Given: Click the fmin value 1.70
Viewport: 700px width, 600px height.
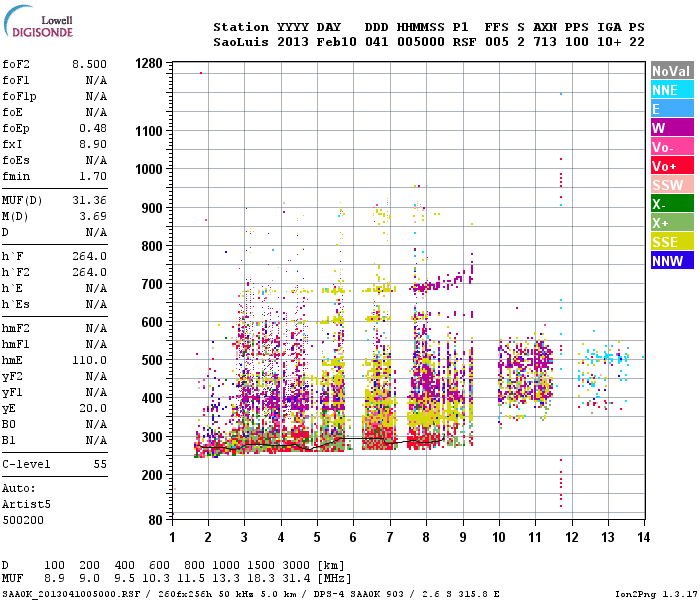Looking at the screenshot, I should (x=93, y=176).
